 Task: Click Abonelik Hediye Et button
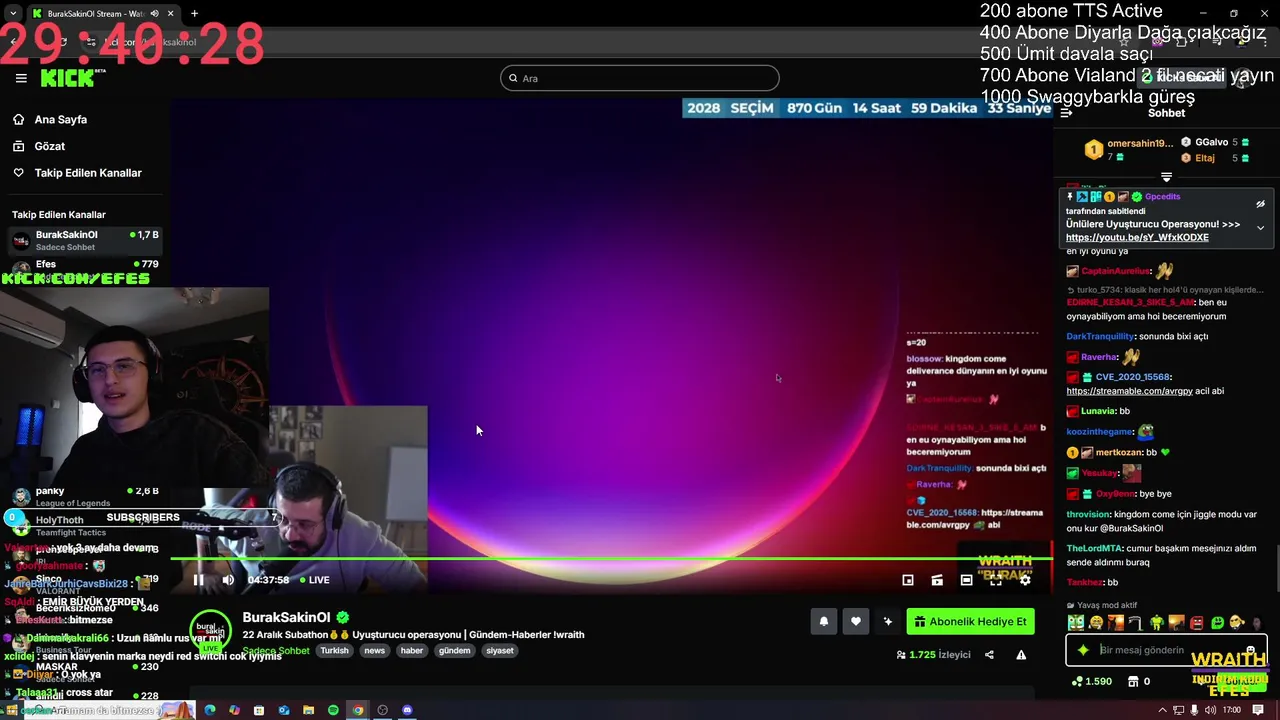pos(970,622)
